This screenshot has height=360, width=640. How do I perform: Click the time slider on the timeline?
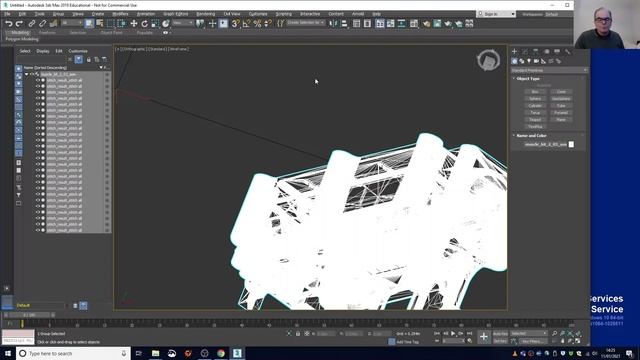click(x=29, y=315)
